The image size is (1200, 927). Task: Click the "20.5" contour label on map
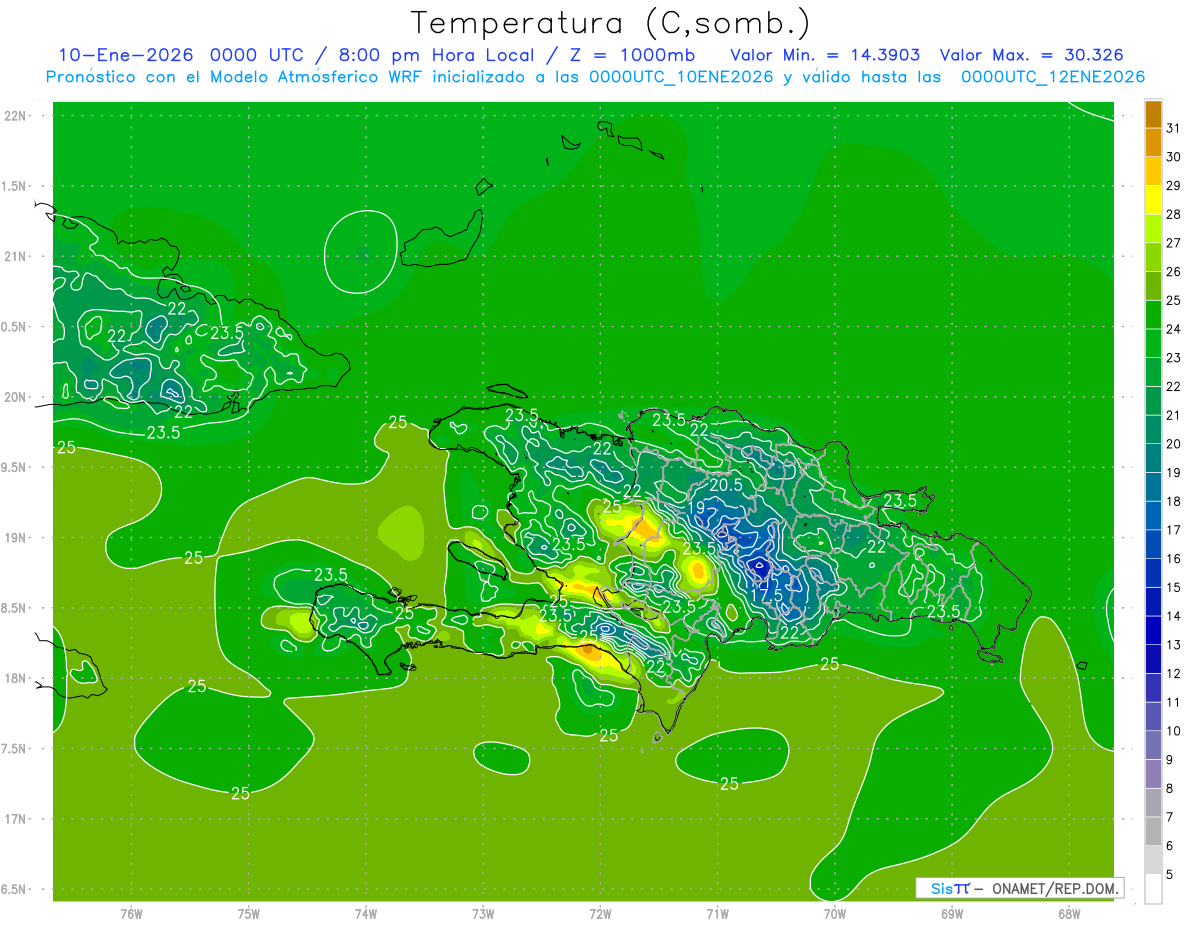pyautogui.click(x=725, y=484)
